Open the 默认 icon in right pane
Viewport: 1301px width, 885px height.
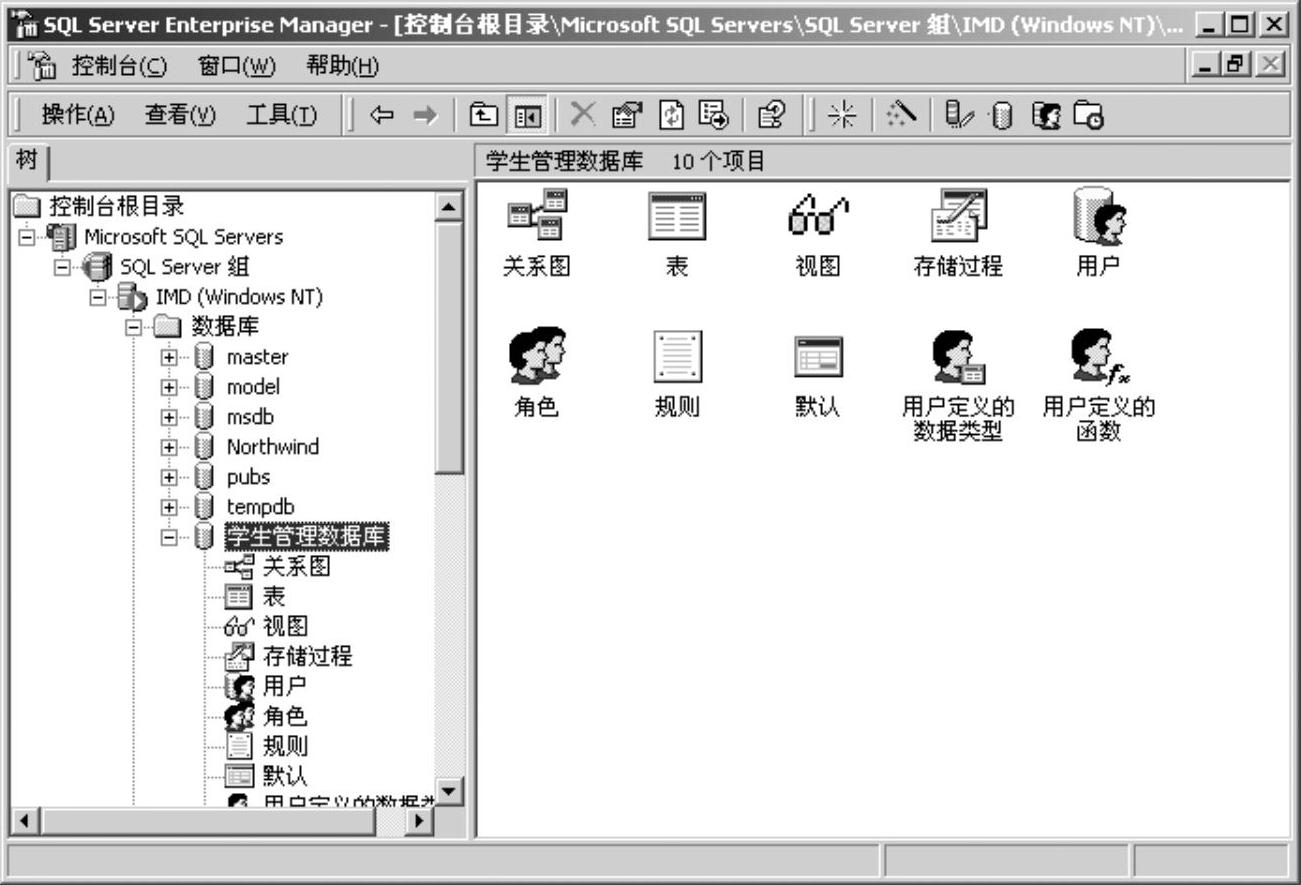tap(818, 357)
